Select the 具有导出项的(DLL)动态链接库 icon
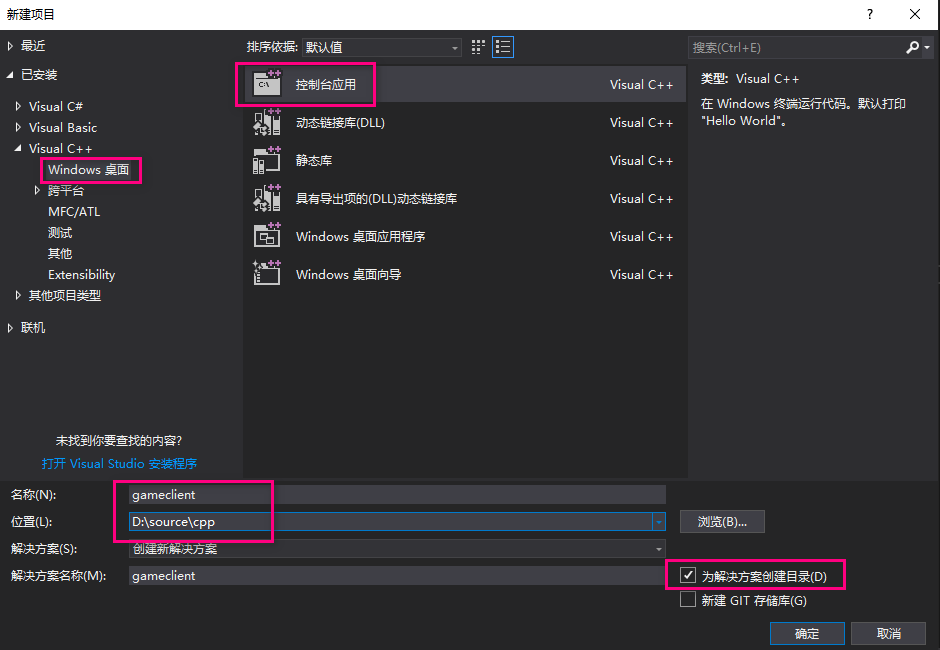This screenshot has width=940, height=650. [267, 198]
